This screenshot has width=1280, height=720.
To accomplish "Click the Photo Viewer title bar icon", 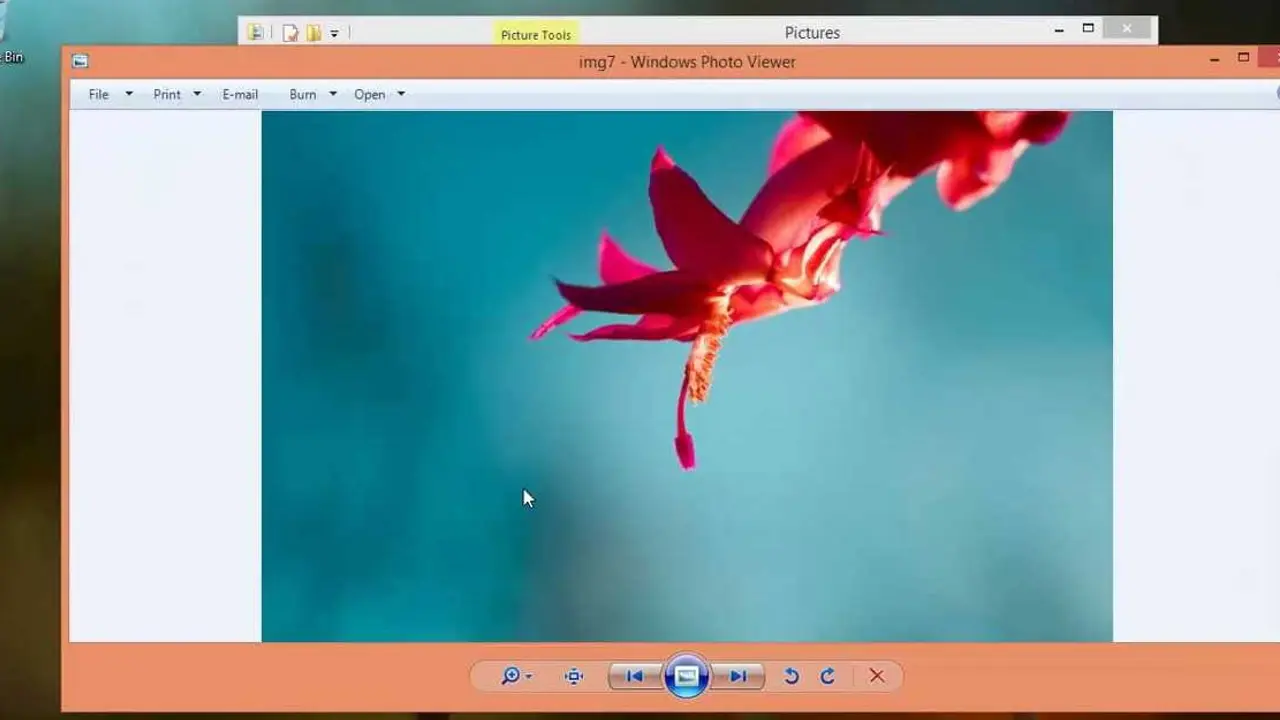I will click(x=80, y=61).
